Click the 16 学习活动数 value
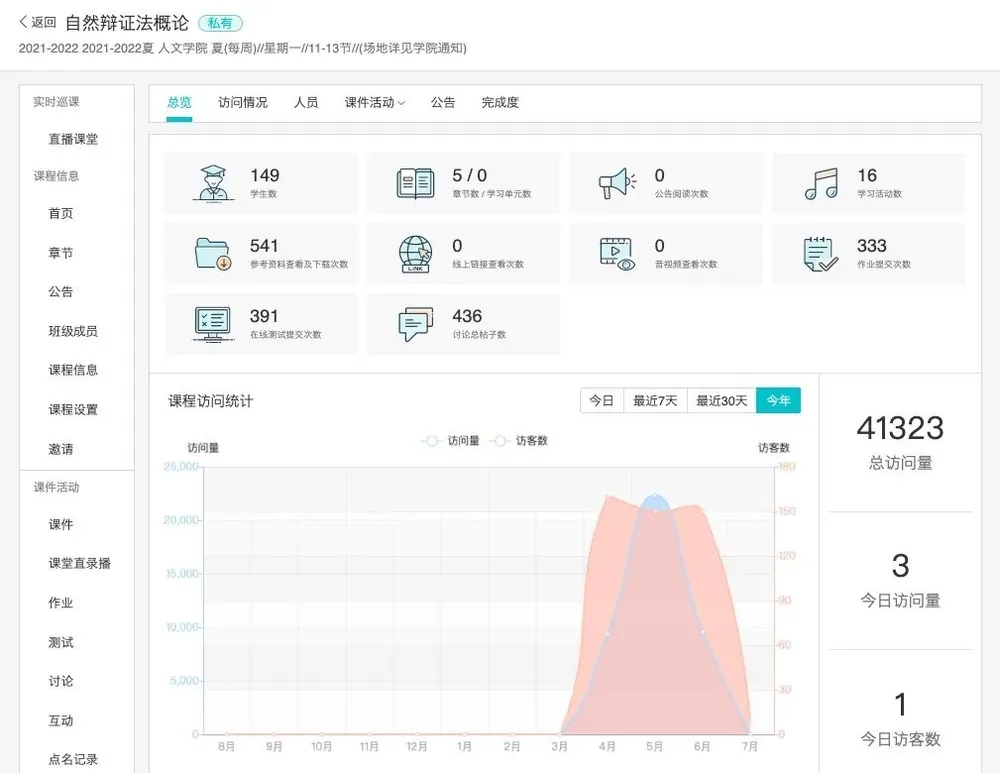 [867, 175]
